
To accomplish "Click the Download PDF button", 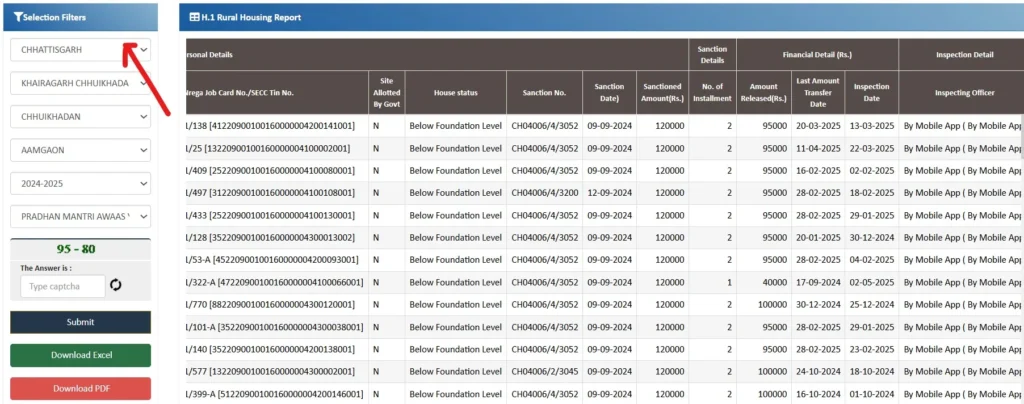I will pos(80,388).
